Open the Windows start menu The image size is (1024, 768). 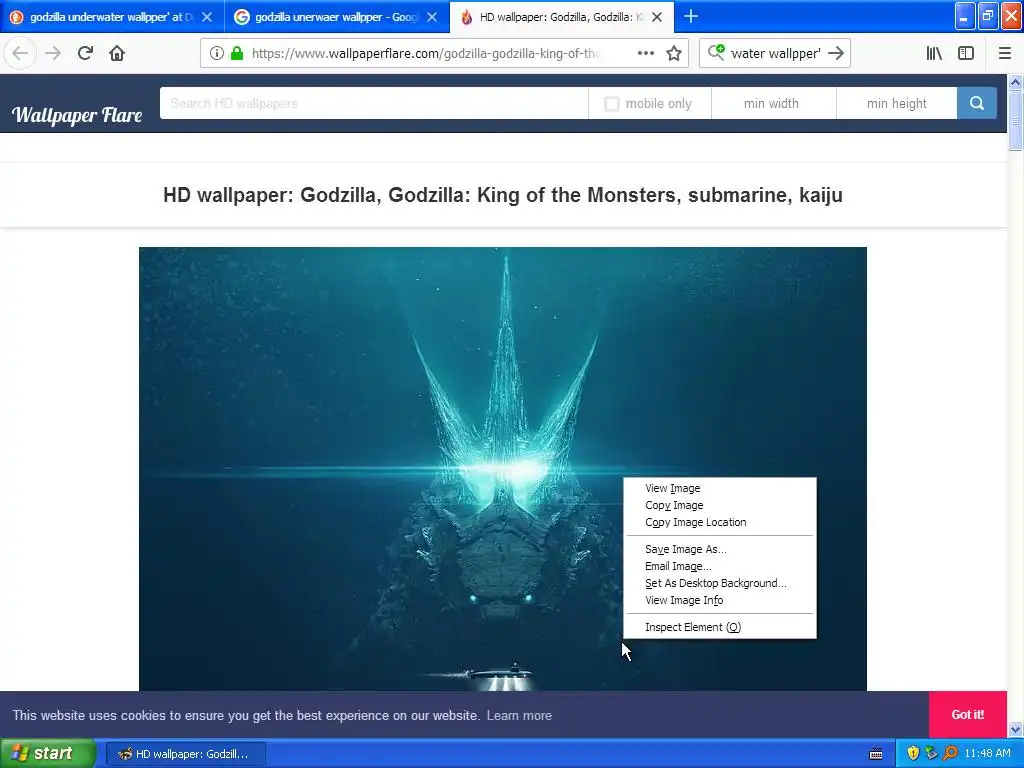(48, 754)
